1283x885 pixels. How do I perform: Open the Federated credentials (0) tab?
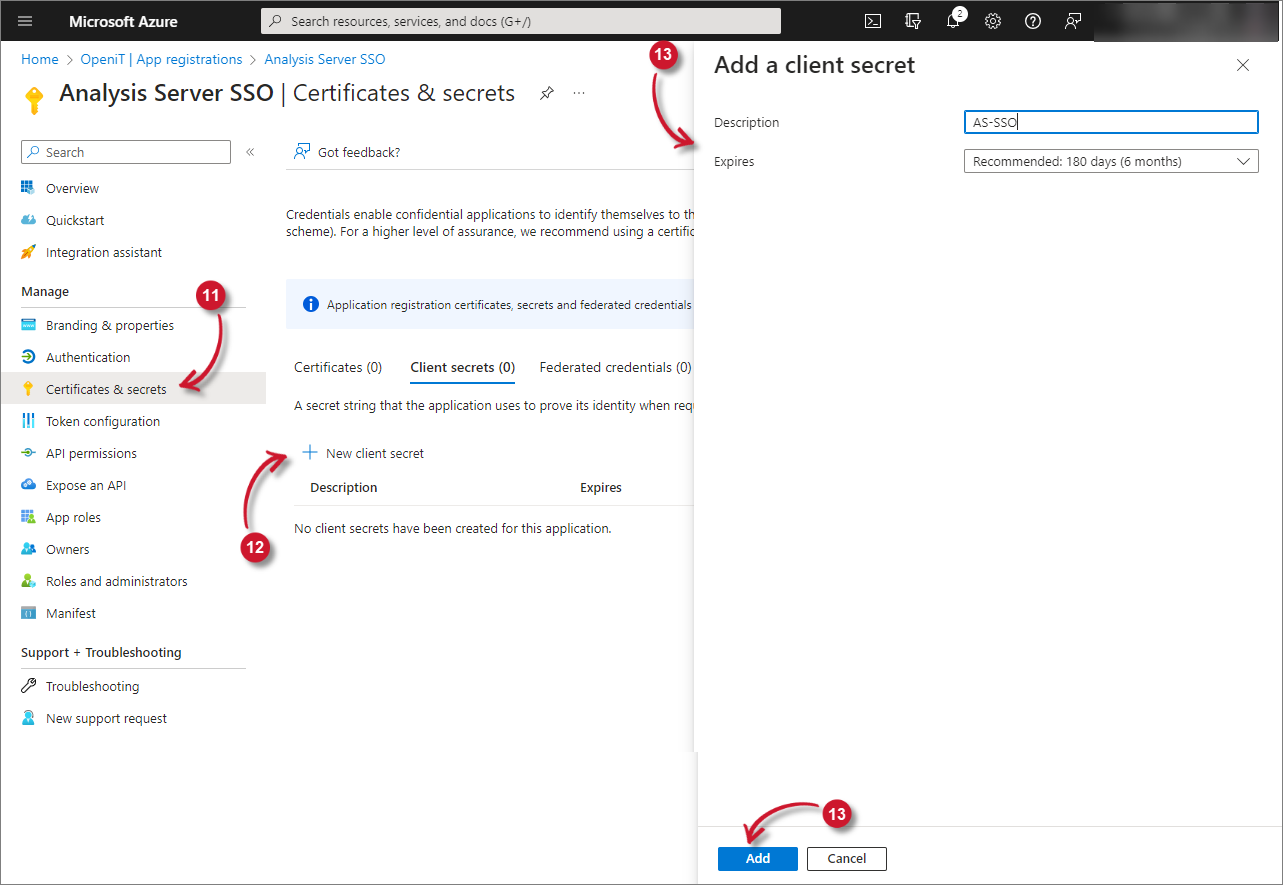pos(615,367)
